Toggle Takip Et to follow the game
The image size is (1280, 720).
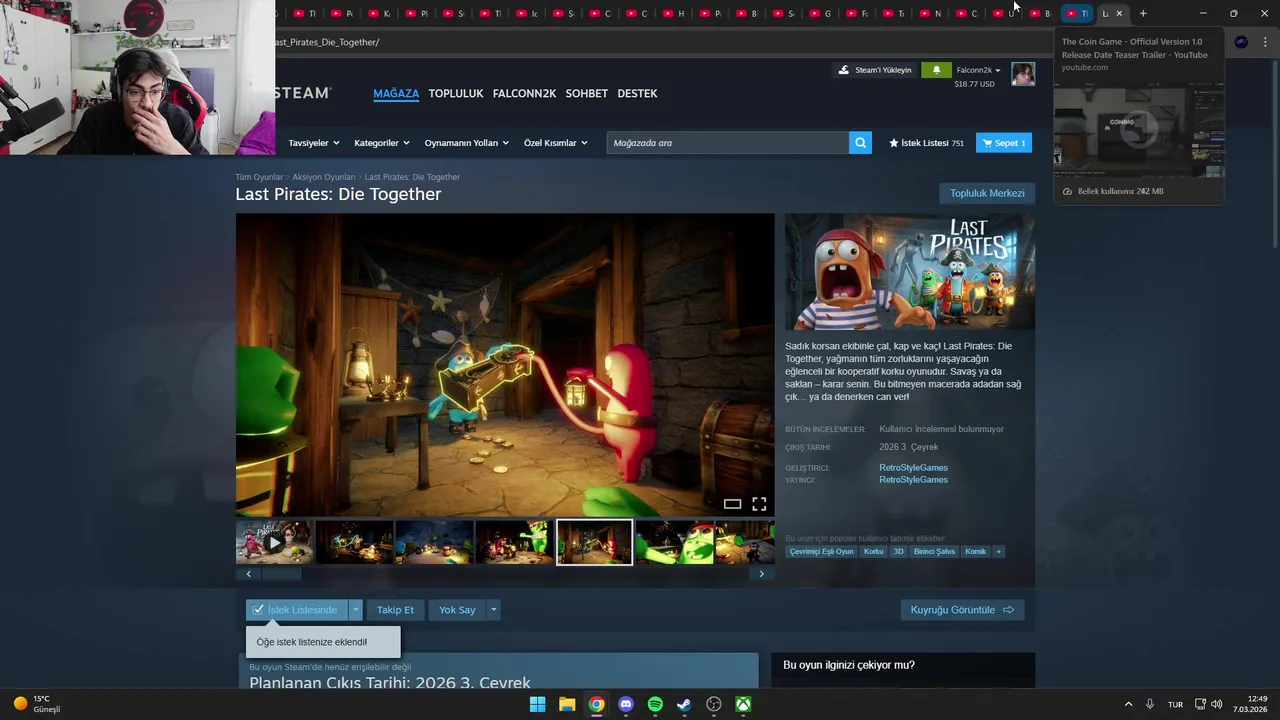click(395, 610)
